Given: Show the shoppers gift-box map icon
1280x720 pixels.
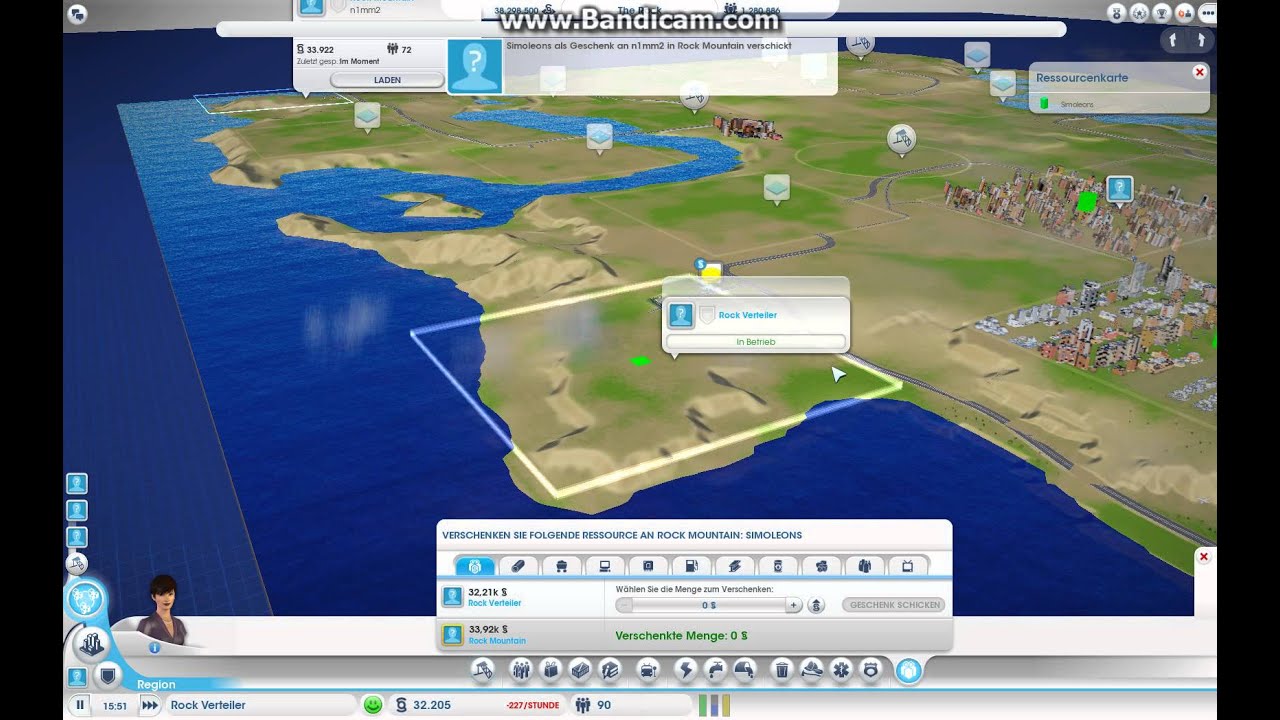Looking at the screenshot, I should [550, 669].
